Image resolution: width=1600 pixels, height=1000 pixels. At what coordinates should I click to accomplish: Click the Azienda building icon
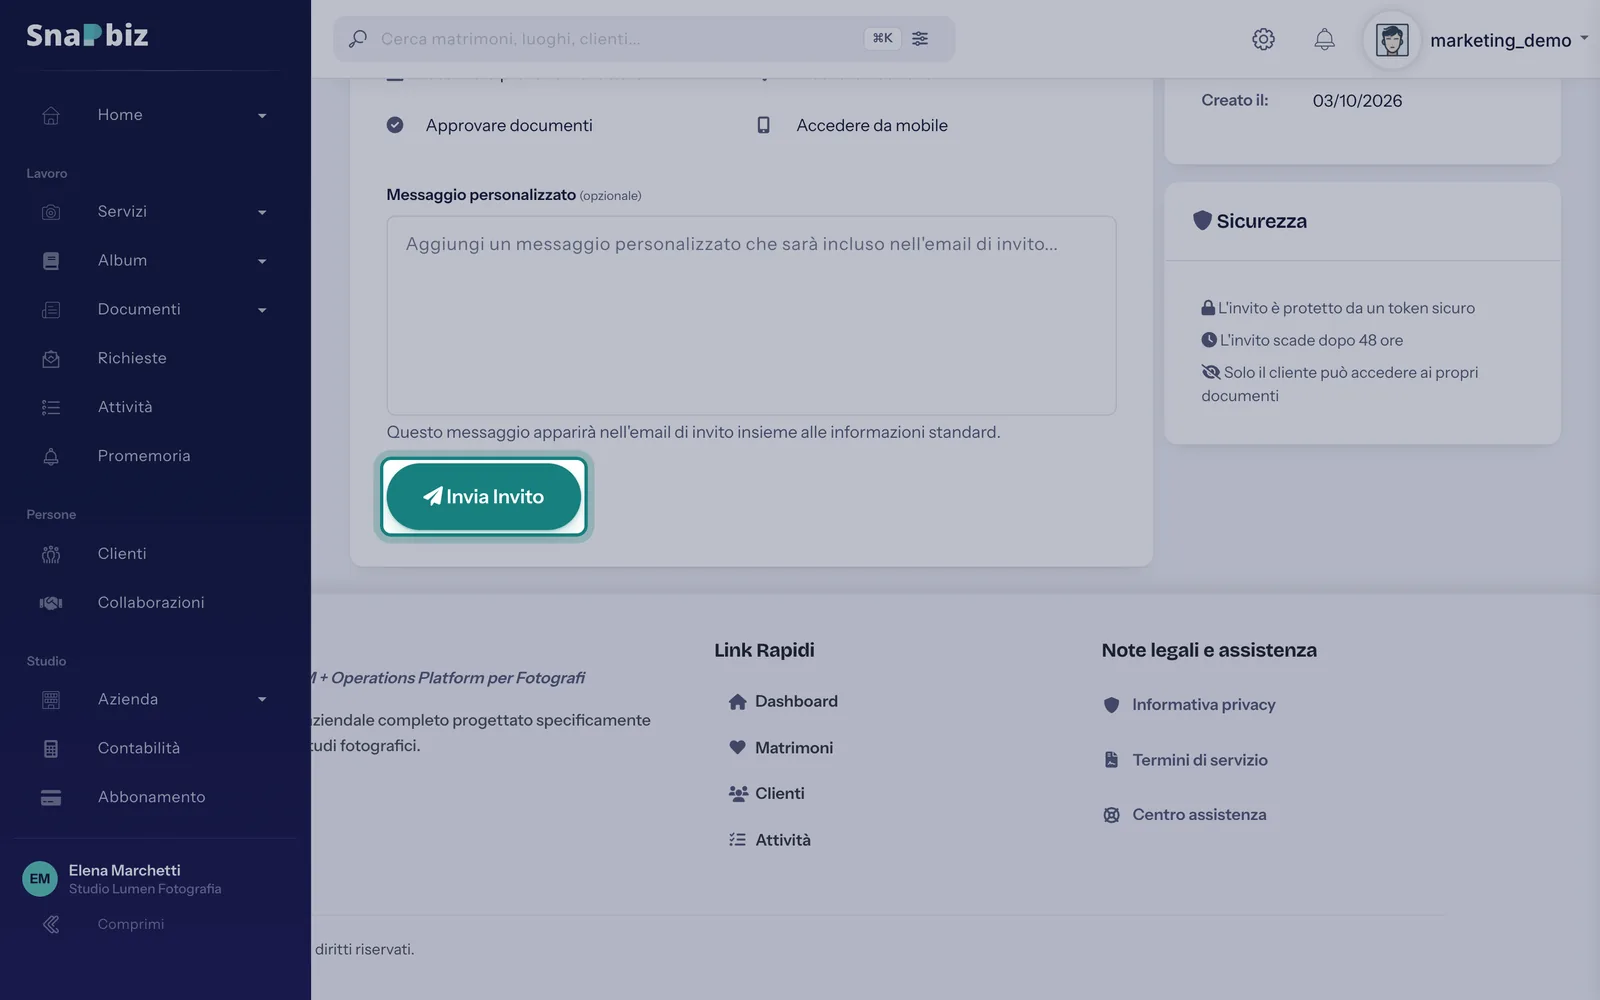[x=51, y=700]
